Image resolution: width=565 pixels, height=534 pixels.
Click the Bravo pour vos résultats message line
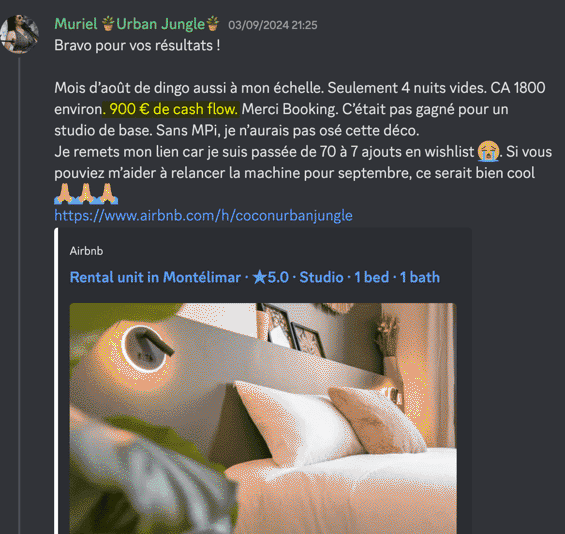[137, 46]
